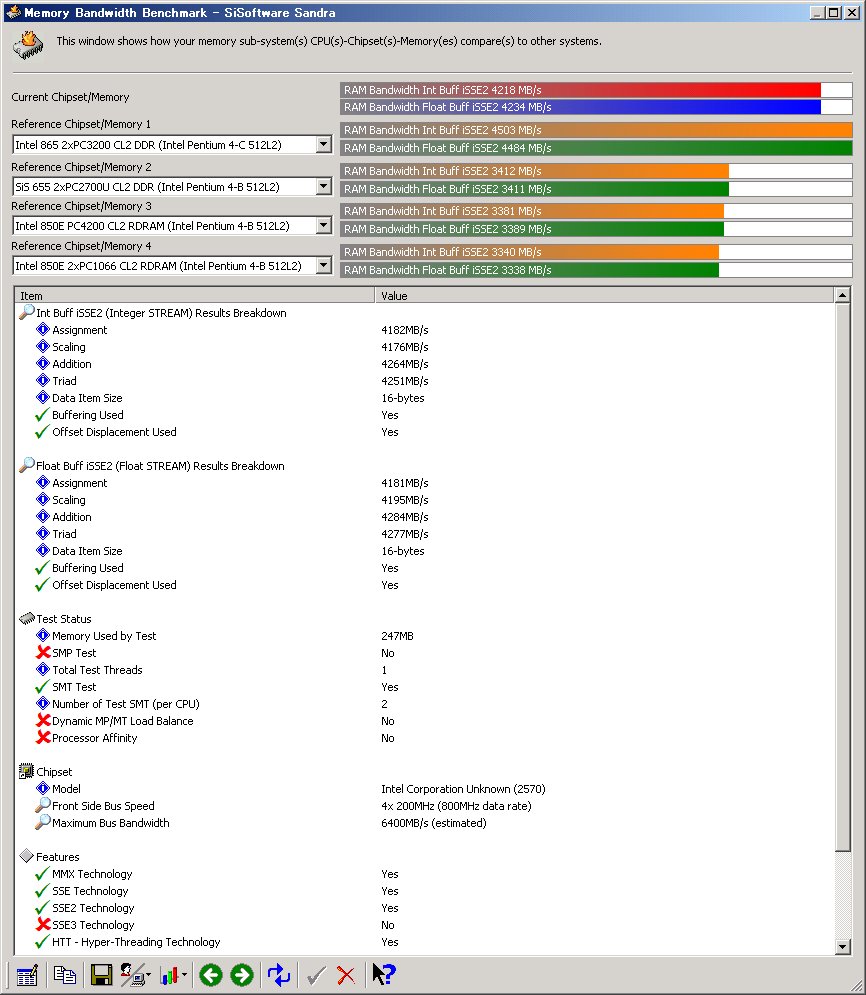Select Intel 865 2xPC3200 CL2 DDR combo text
Image resolution: width=866 pixels, height=995 pixels.
(148, 145)
